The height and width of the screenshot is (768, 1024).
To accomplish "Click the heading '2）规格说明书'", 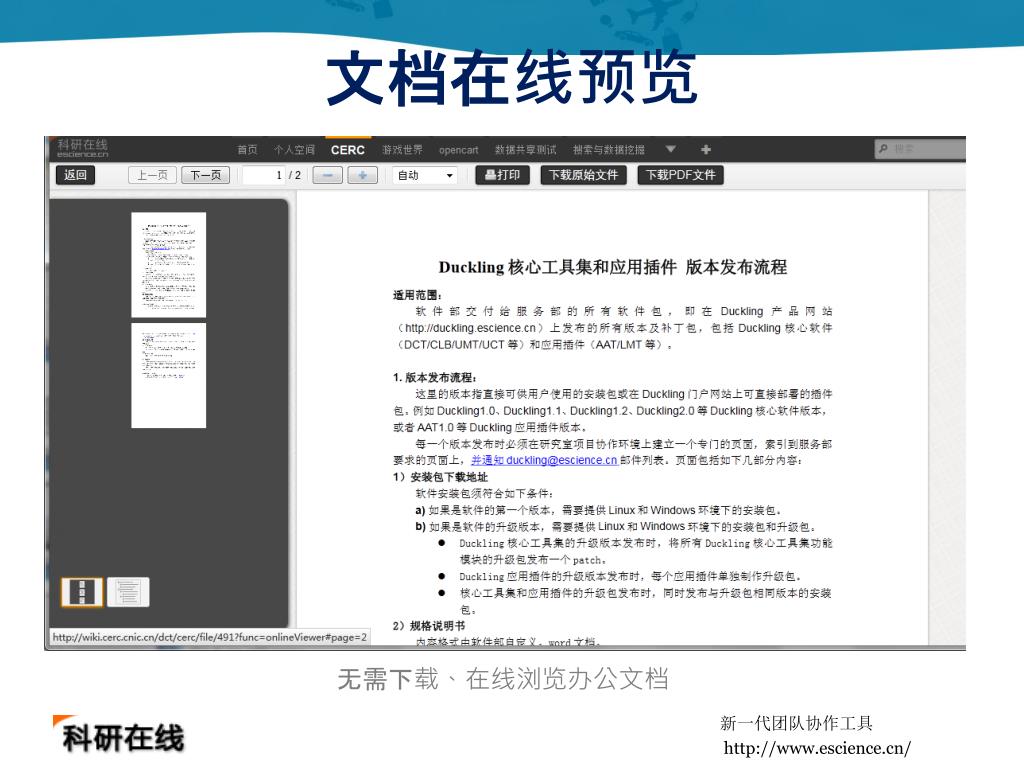I will (429, 626).
